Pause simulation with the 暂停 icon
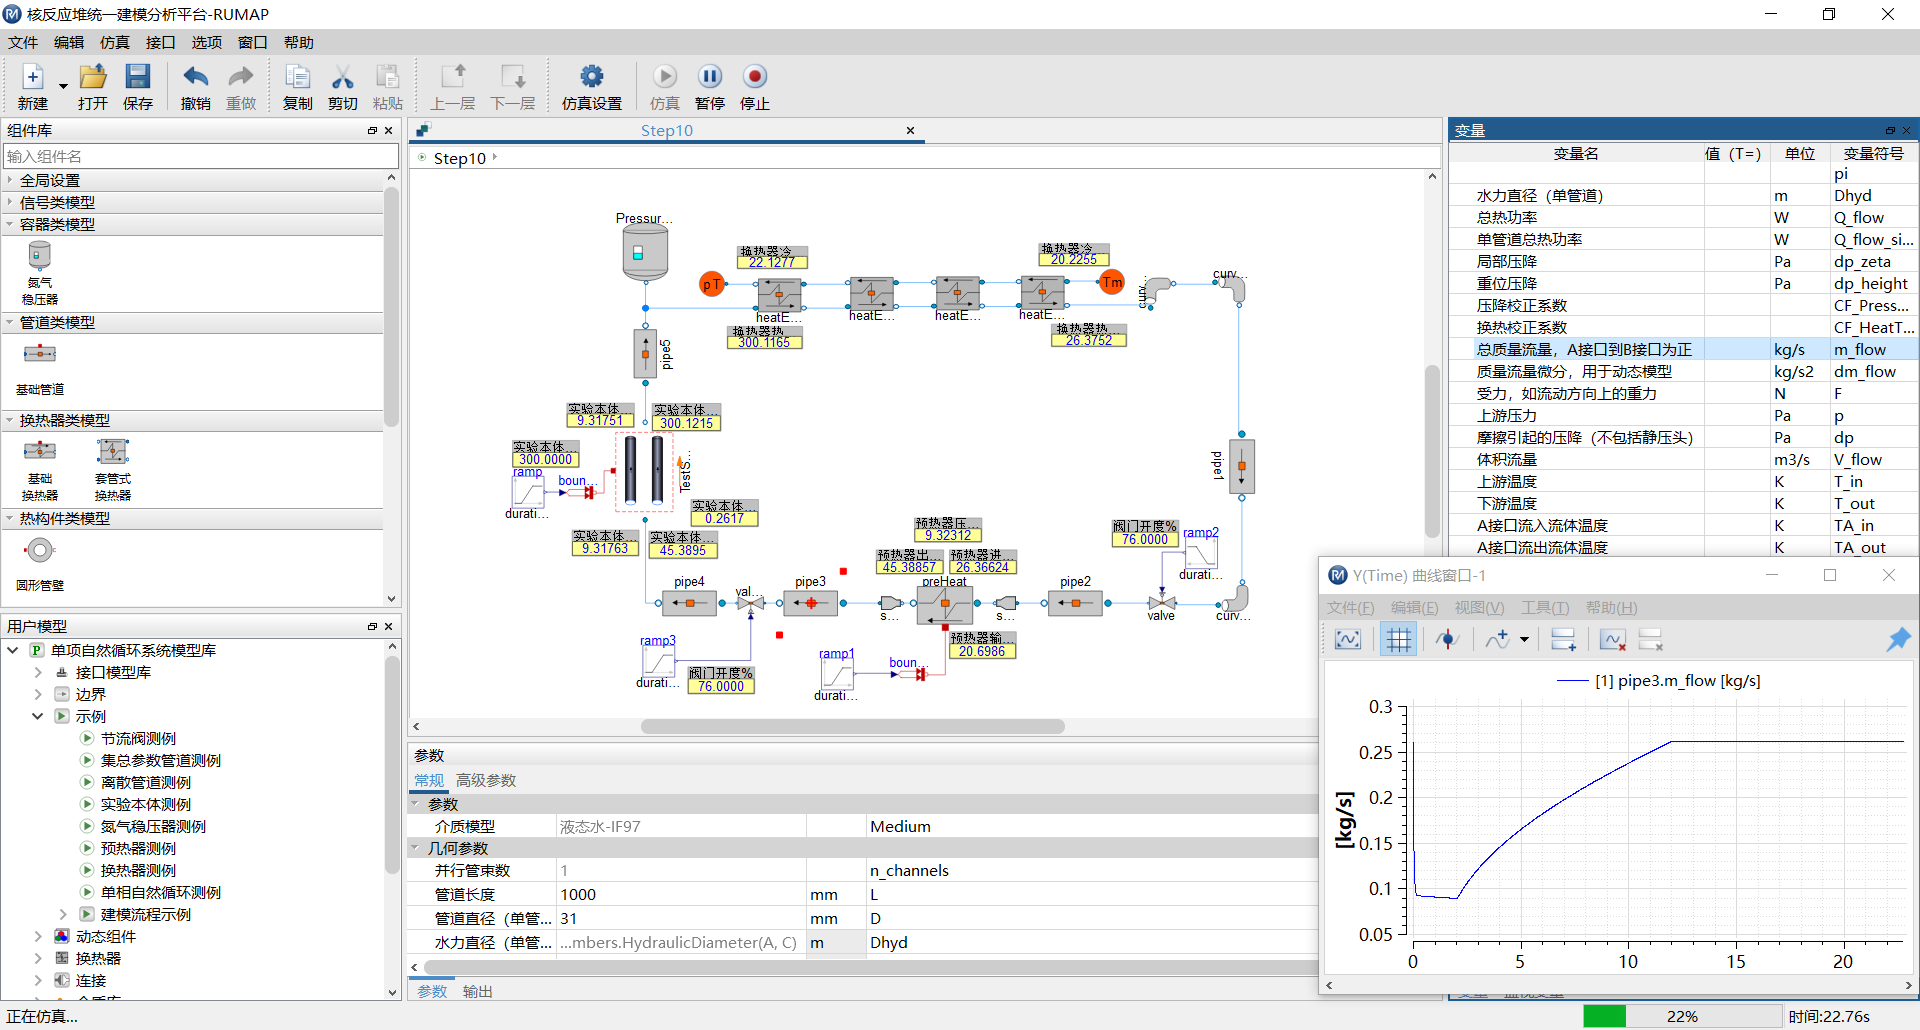The width and height of the screenshot is (1920, 1030). [x=710, y=77]
